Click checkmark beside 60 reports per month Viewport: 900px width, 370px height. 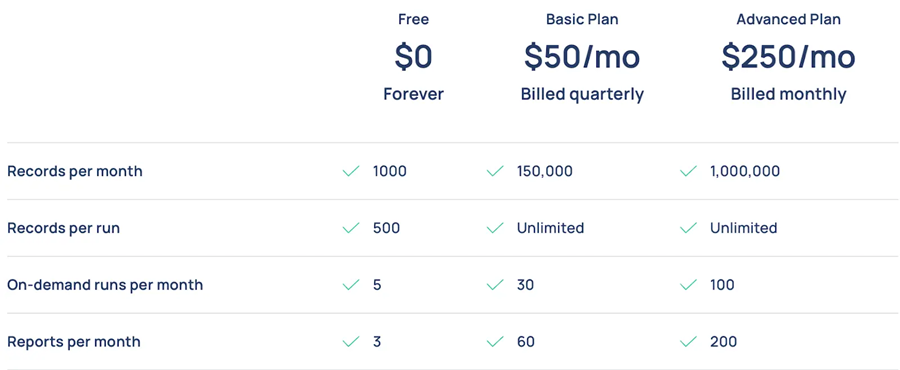point(495,342)
